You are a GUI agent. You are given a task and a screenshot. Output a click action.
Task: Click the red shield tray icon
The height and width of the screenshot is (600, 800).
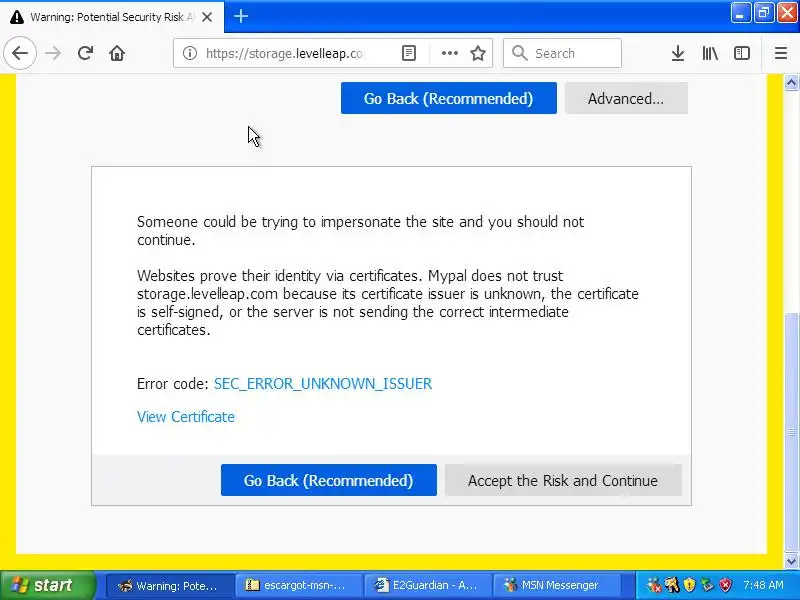coord(725,585)
